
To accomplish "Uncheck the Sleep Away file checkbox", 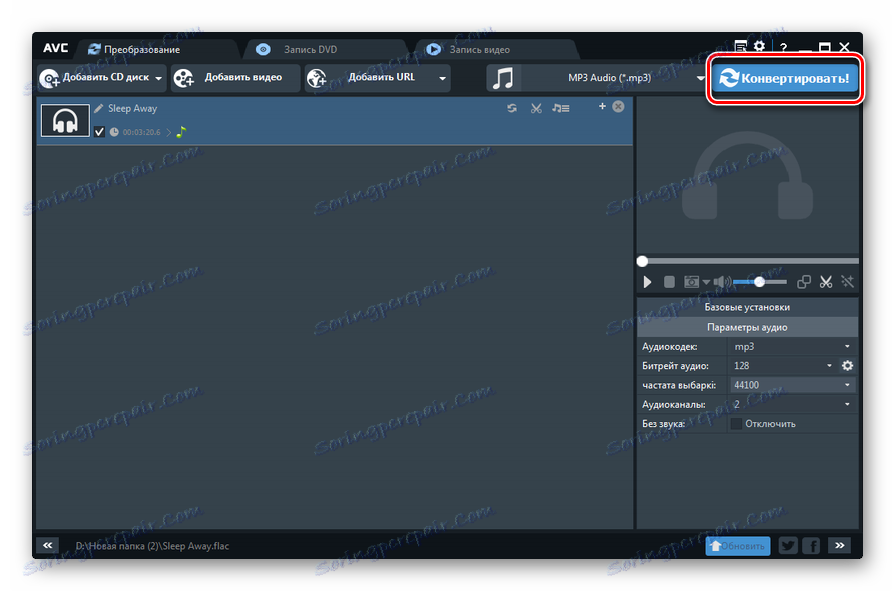I will [x=99, y=132].
